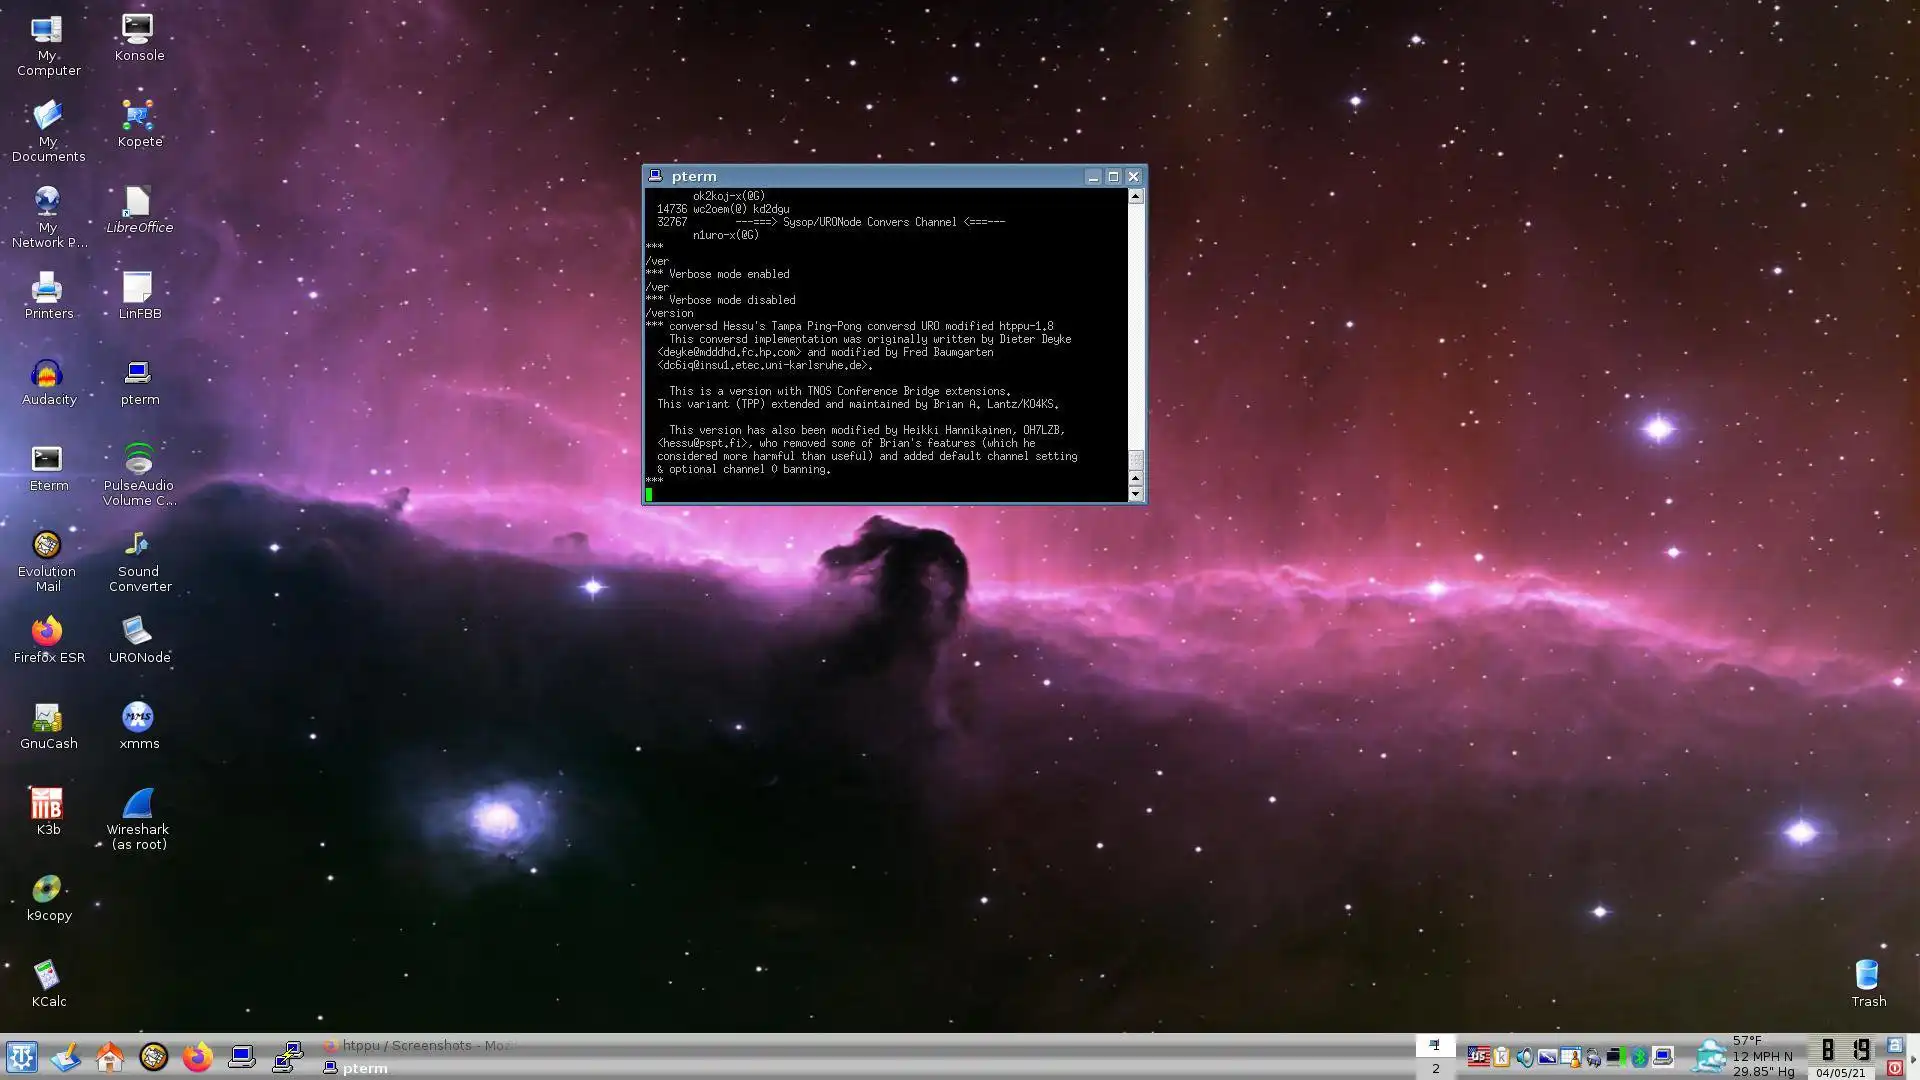This screenshot has height=1080, width=1920.
Task: Select the pterm taskbar entry
Action: click(365, 1068)
